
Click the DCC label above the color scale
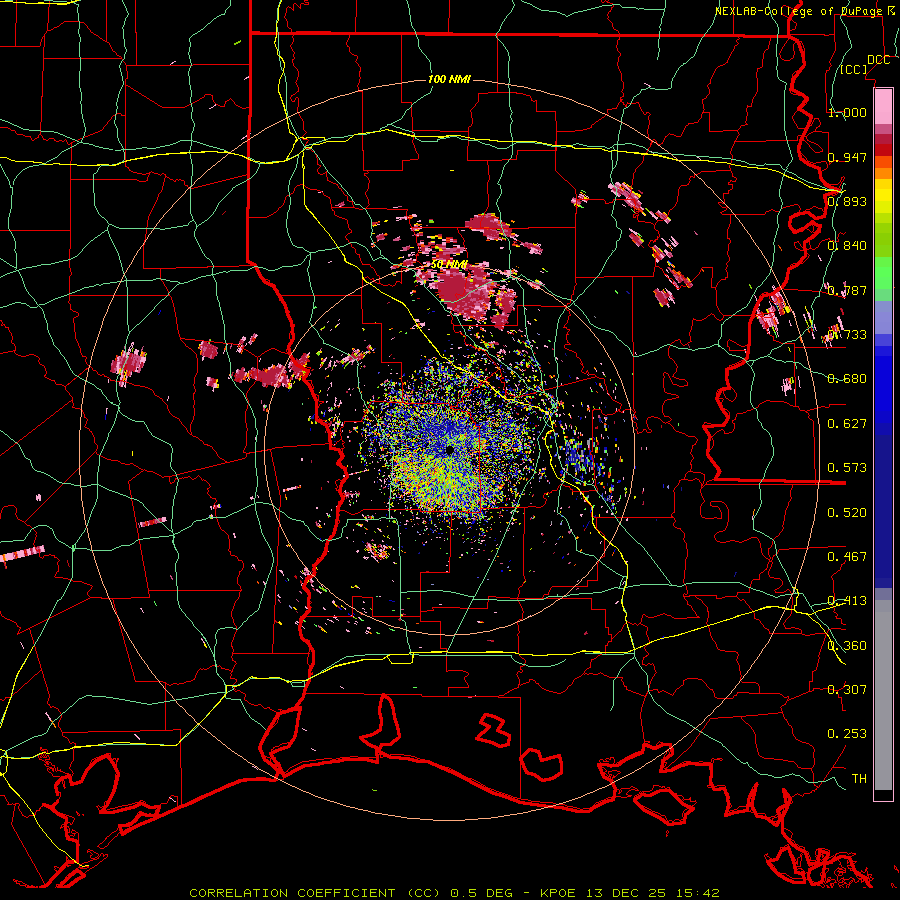click(878, 60)
